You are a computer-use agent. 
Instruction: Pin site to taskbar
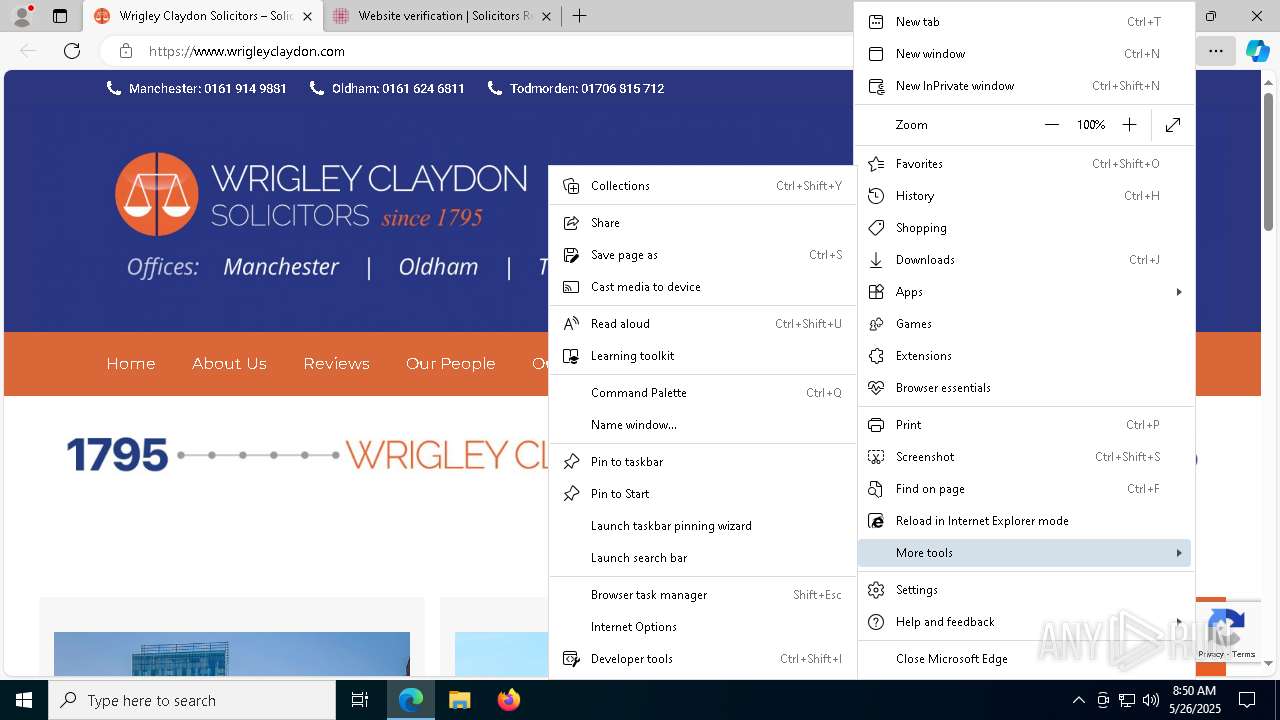pos(703,462)
